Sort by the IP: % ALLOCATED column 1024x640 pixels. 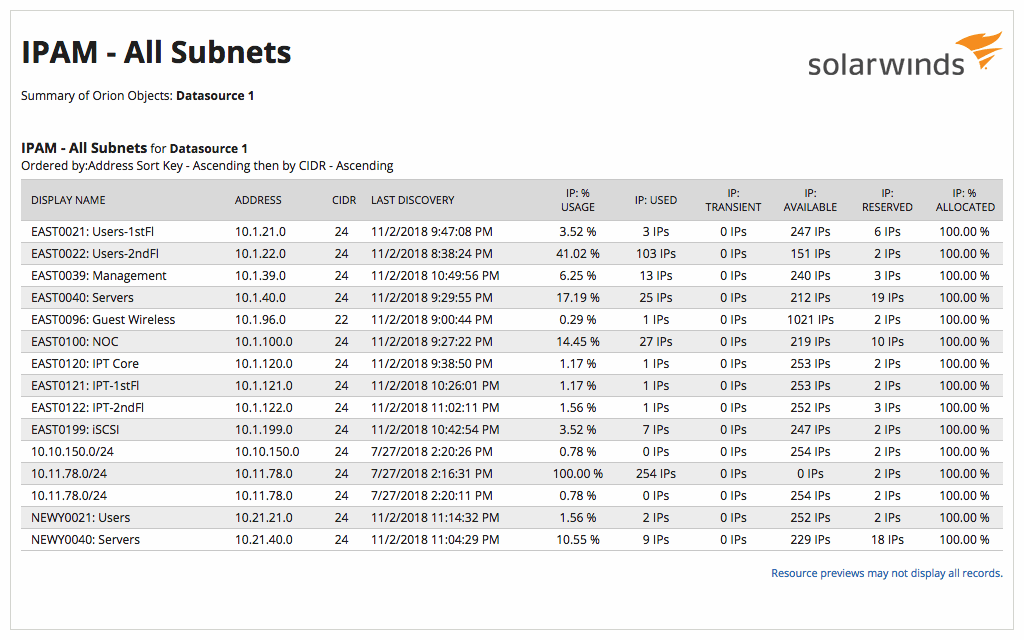pyautogui.click(x=964, y=200)
